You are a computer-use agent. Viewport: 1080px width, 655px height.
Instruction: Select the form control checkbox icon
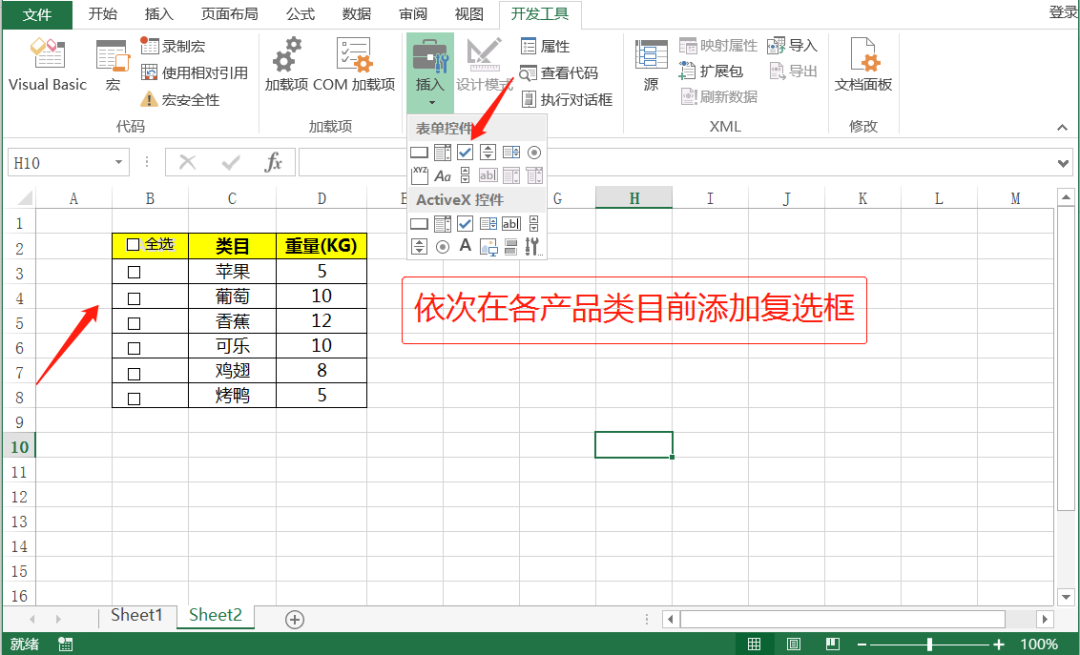[x=465, y=153]
